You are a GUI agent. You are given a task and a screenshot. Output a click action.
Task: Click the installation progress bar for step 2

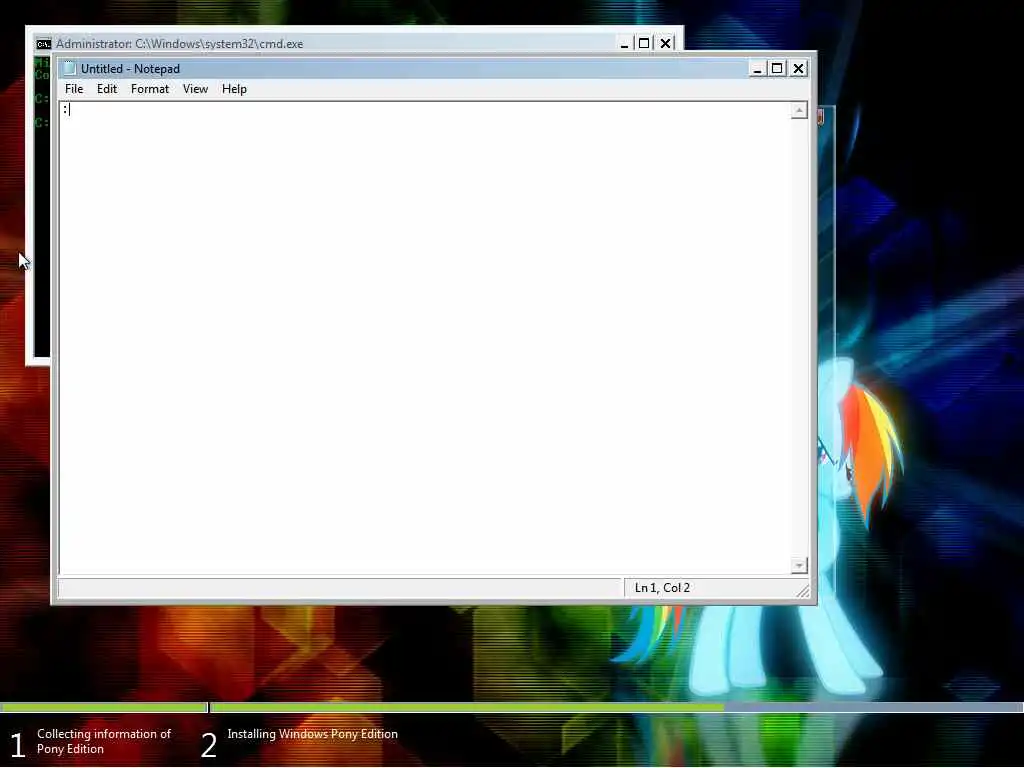click(616, 707)
